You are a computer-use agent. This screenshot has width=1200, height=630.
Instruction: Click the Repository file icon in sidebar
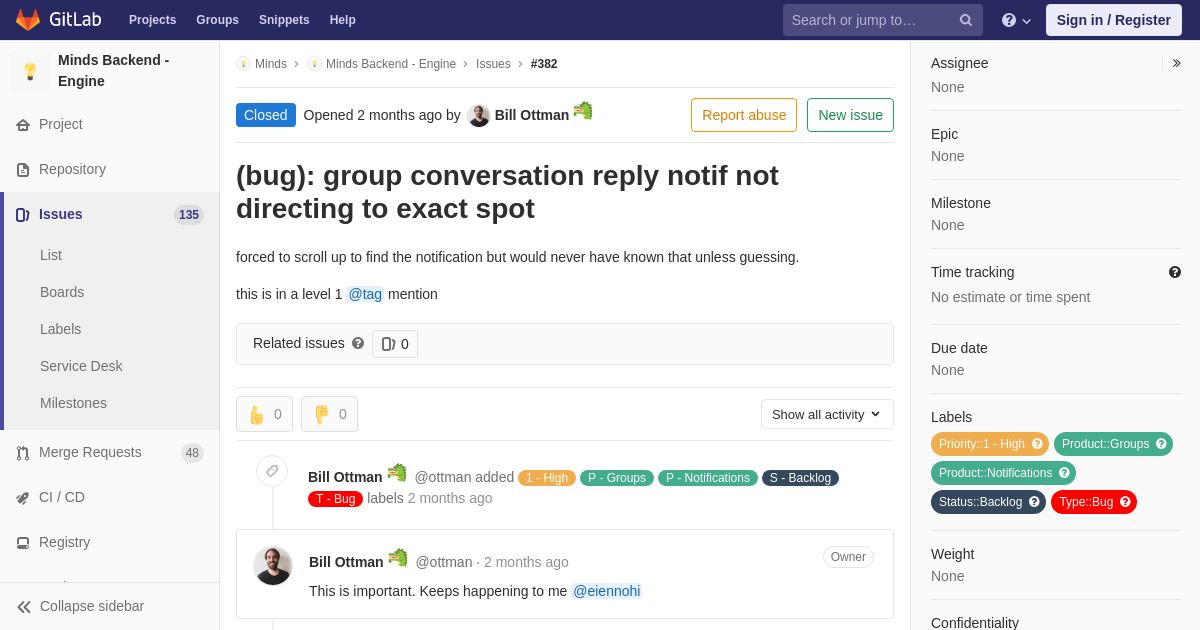[x=23, y=170]
